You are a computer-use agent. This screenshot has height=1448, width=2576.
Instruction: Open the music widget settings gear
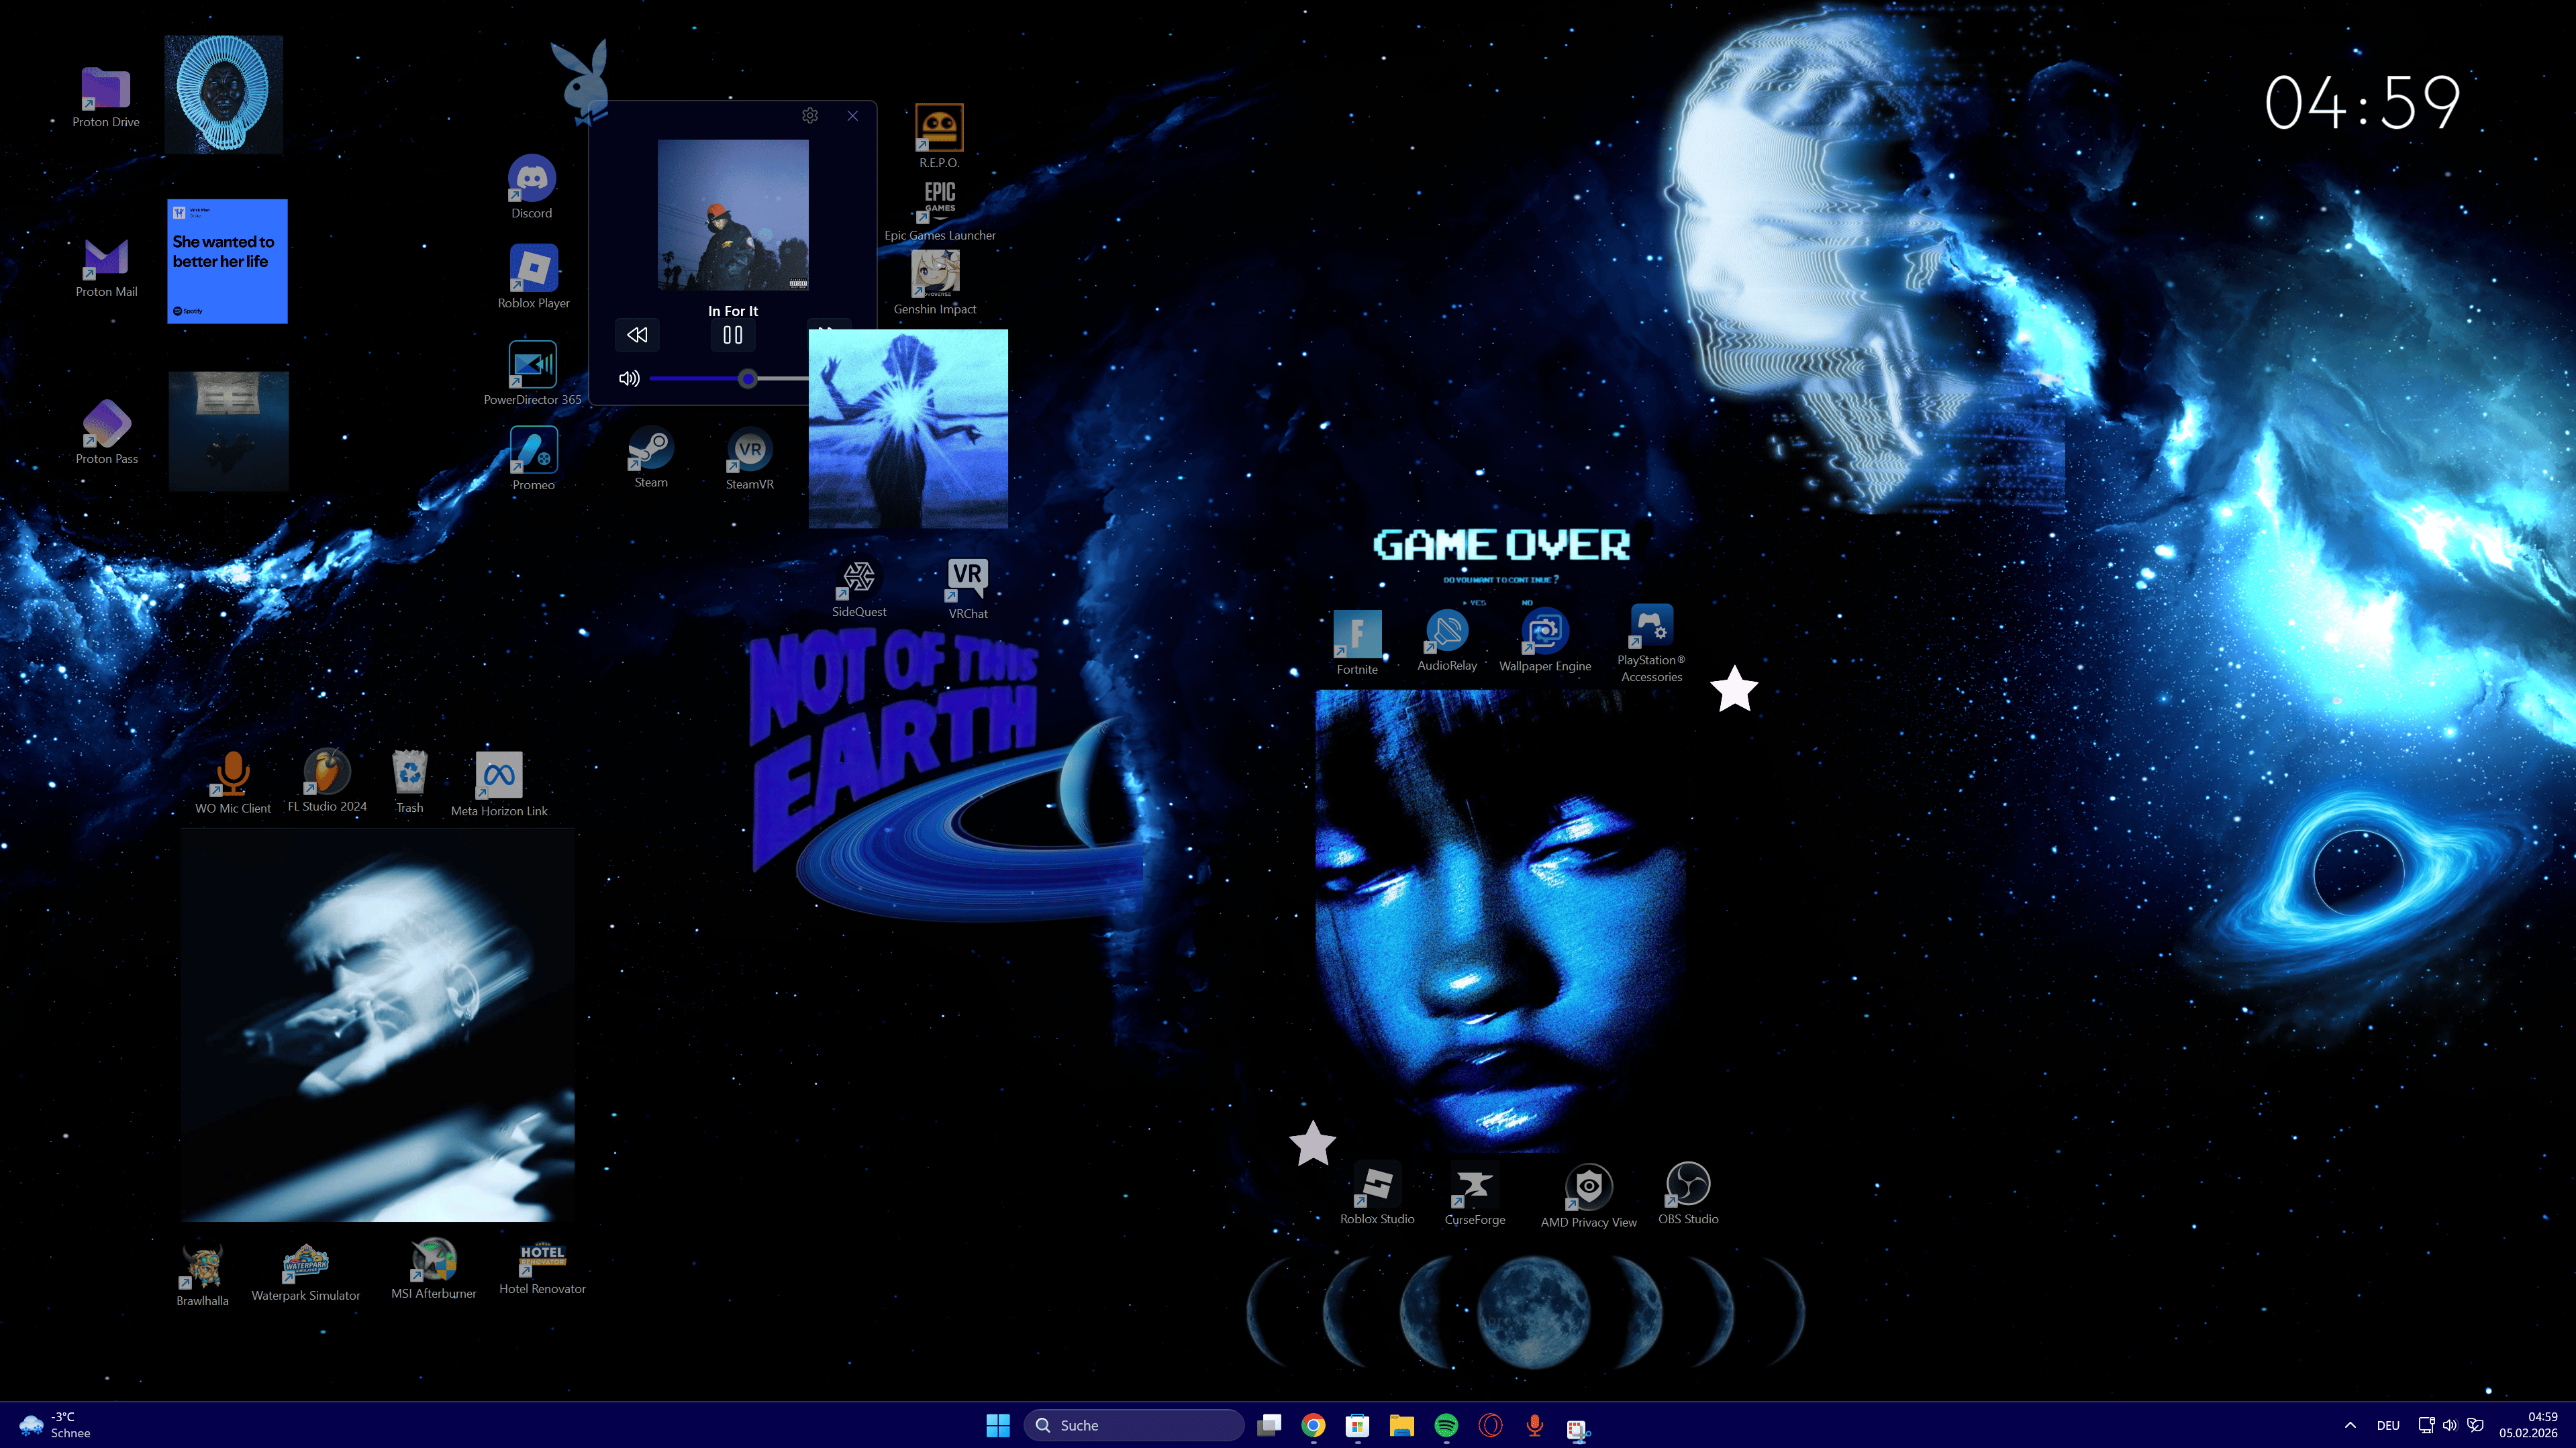810,116
